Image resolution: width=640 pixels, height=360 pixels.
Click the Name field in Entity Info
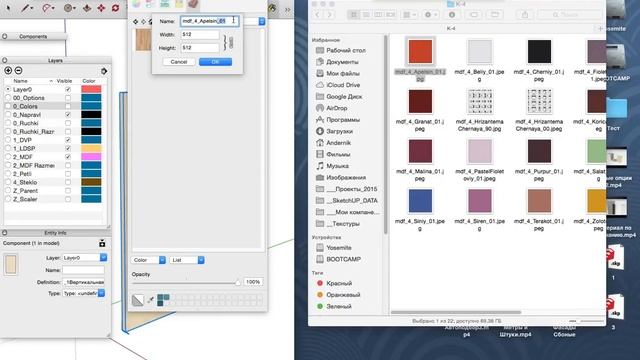83,270
